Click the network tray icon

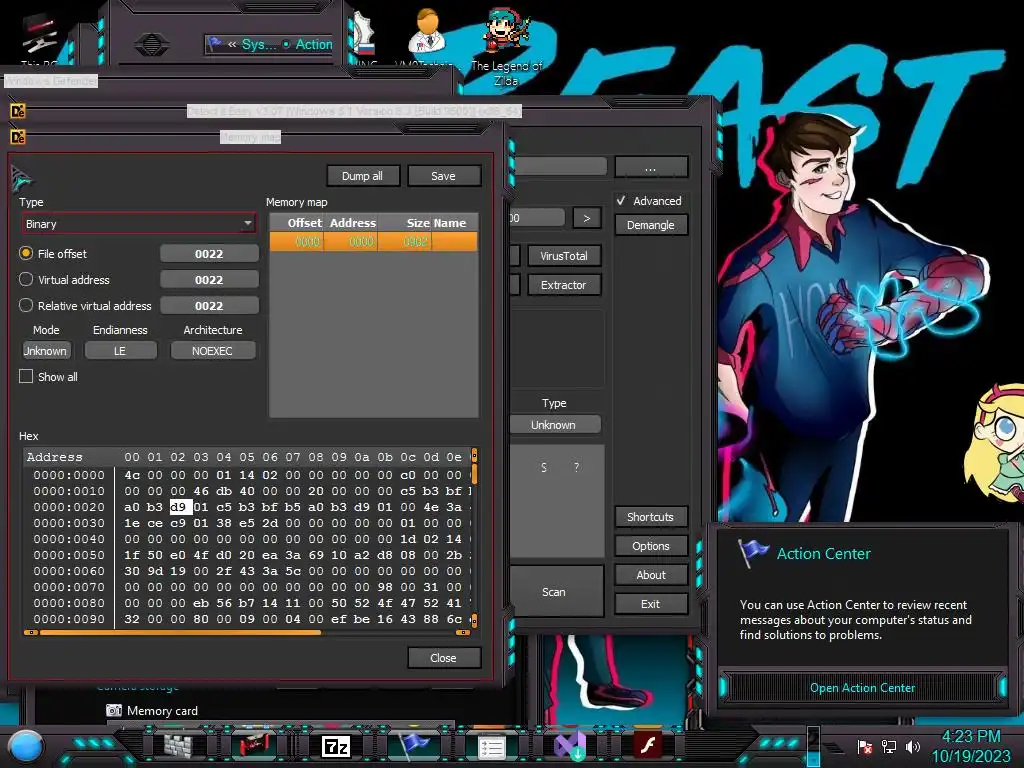tap(889, 746)
